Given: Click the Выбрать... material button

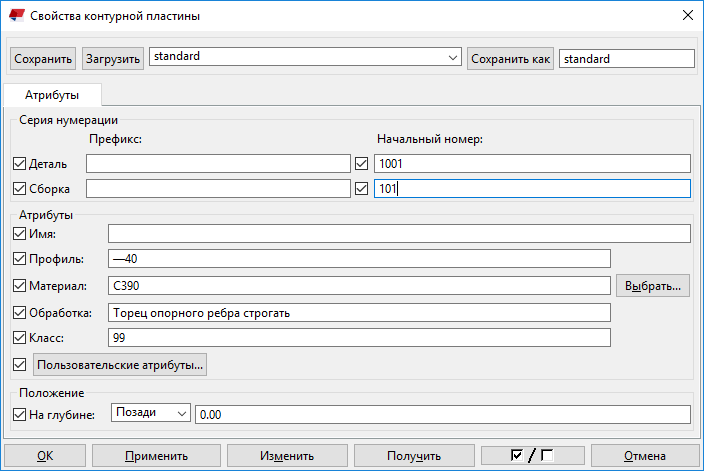Looking at the screenshot, I should point(652,286).
